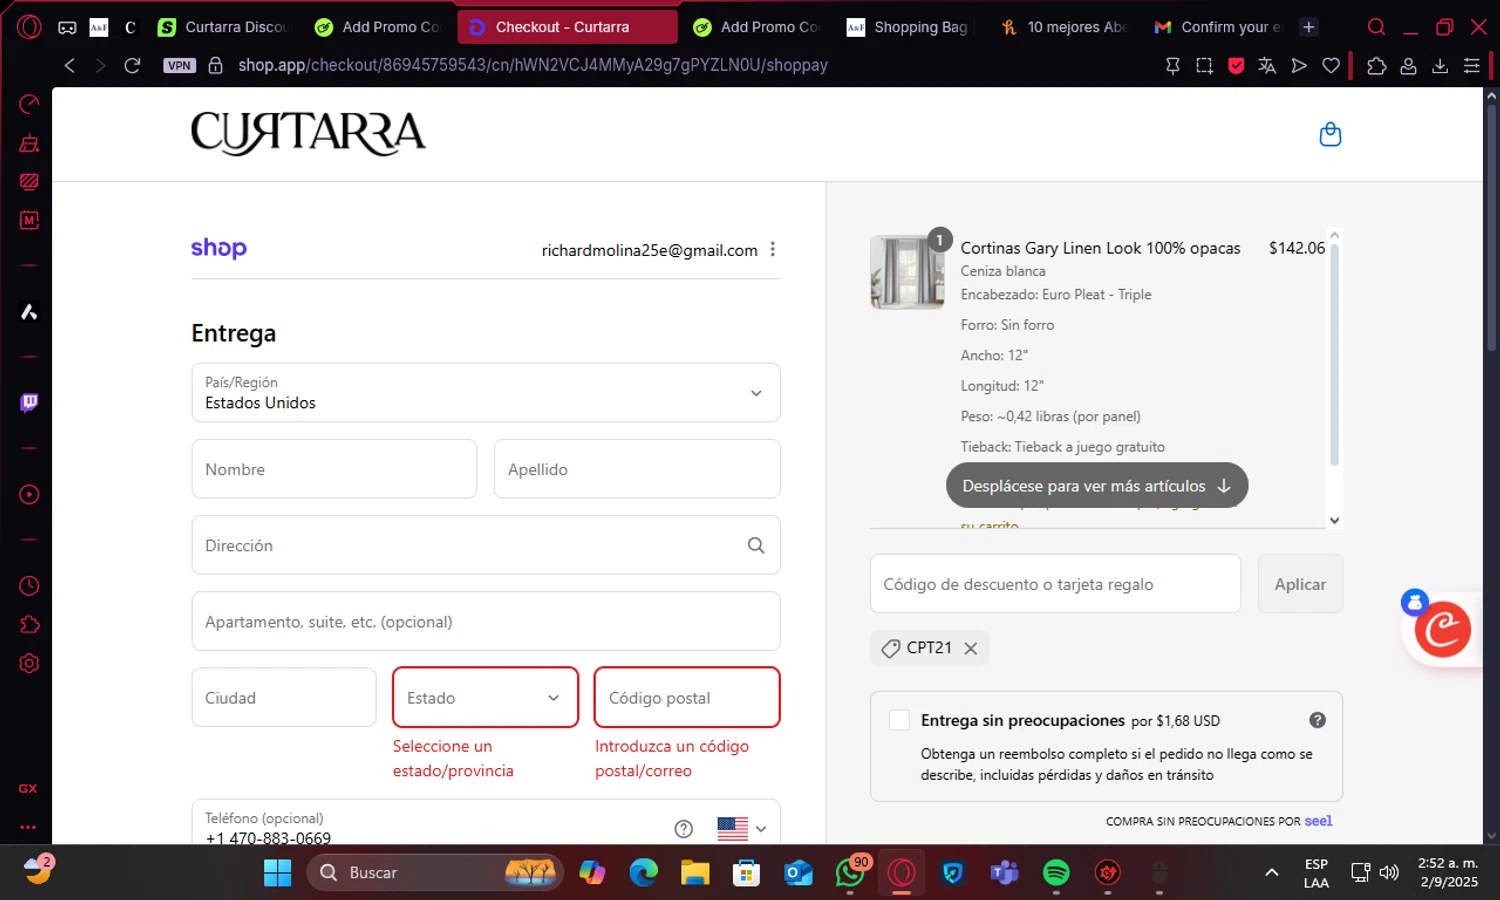The image size is (1500, 900).
Task: Launch Spotify from the taskbar
Action: (1056, 872)
